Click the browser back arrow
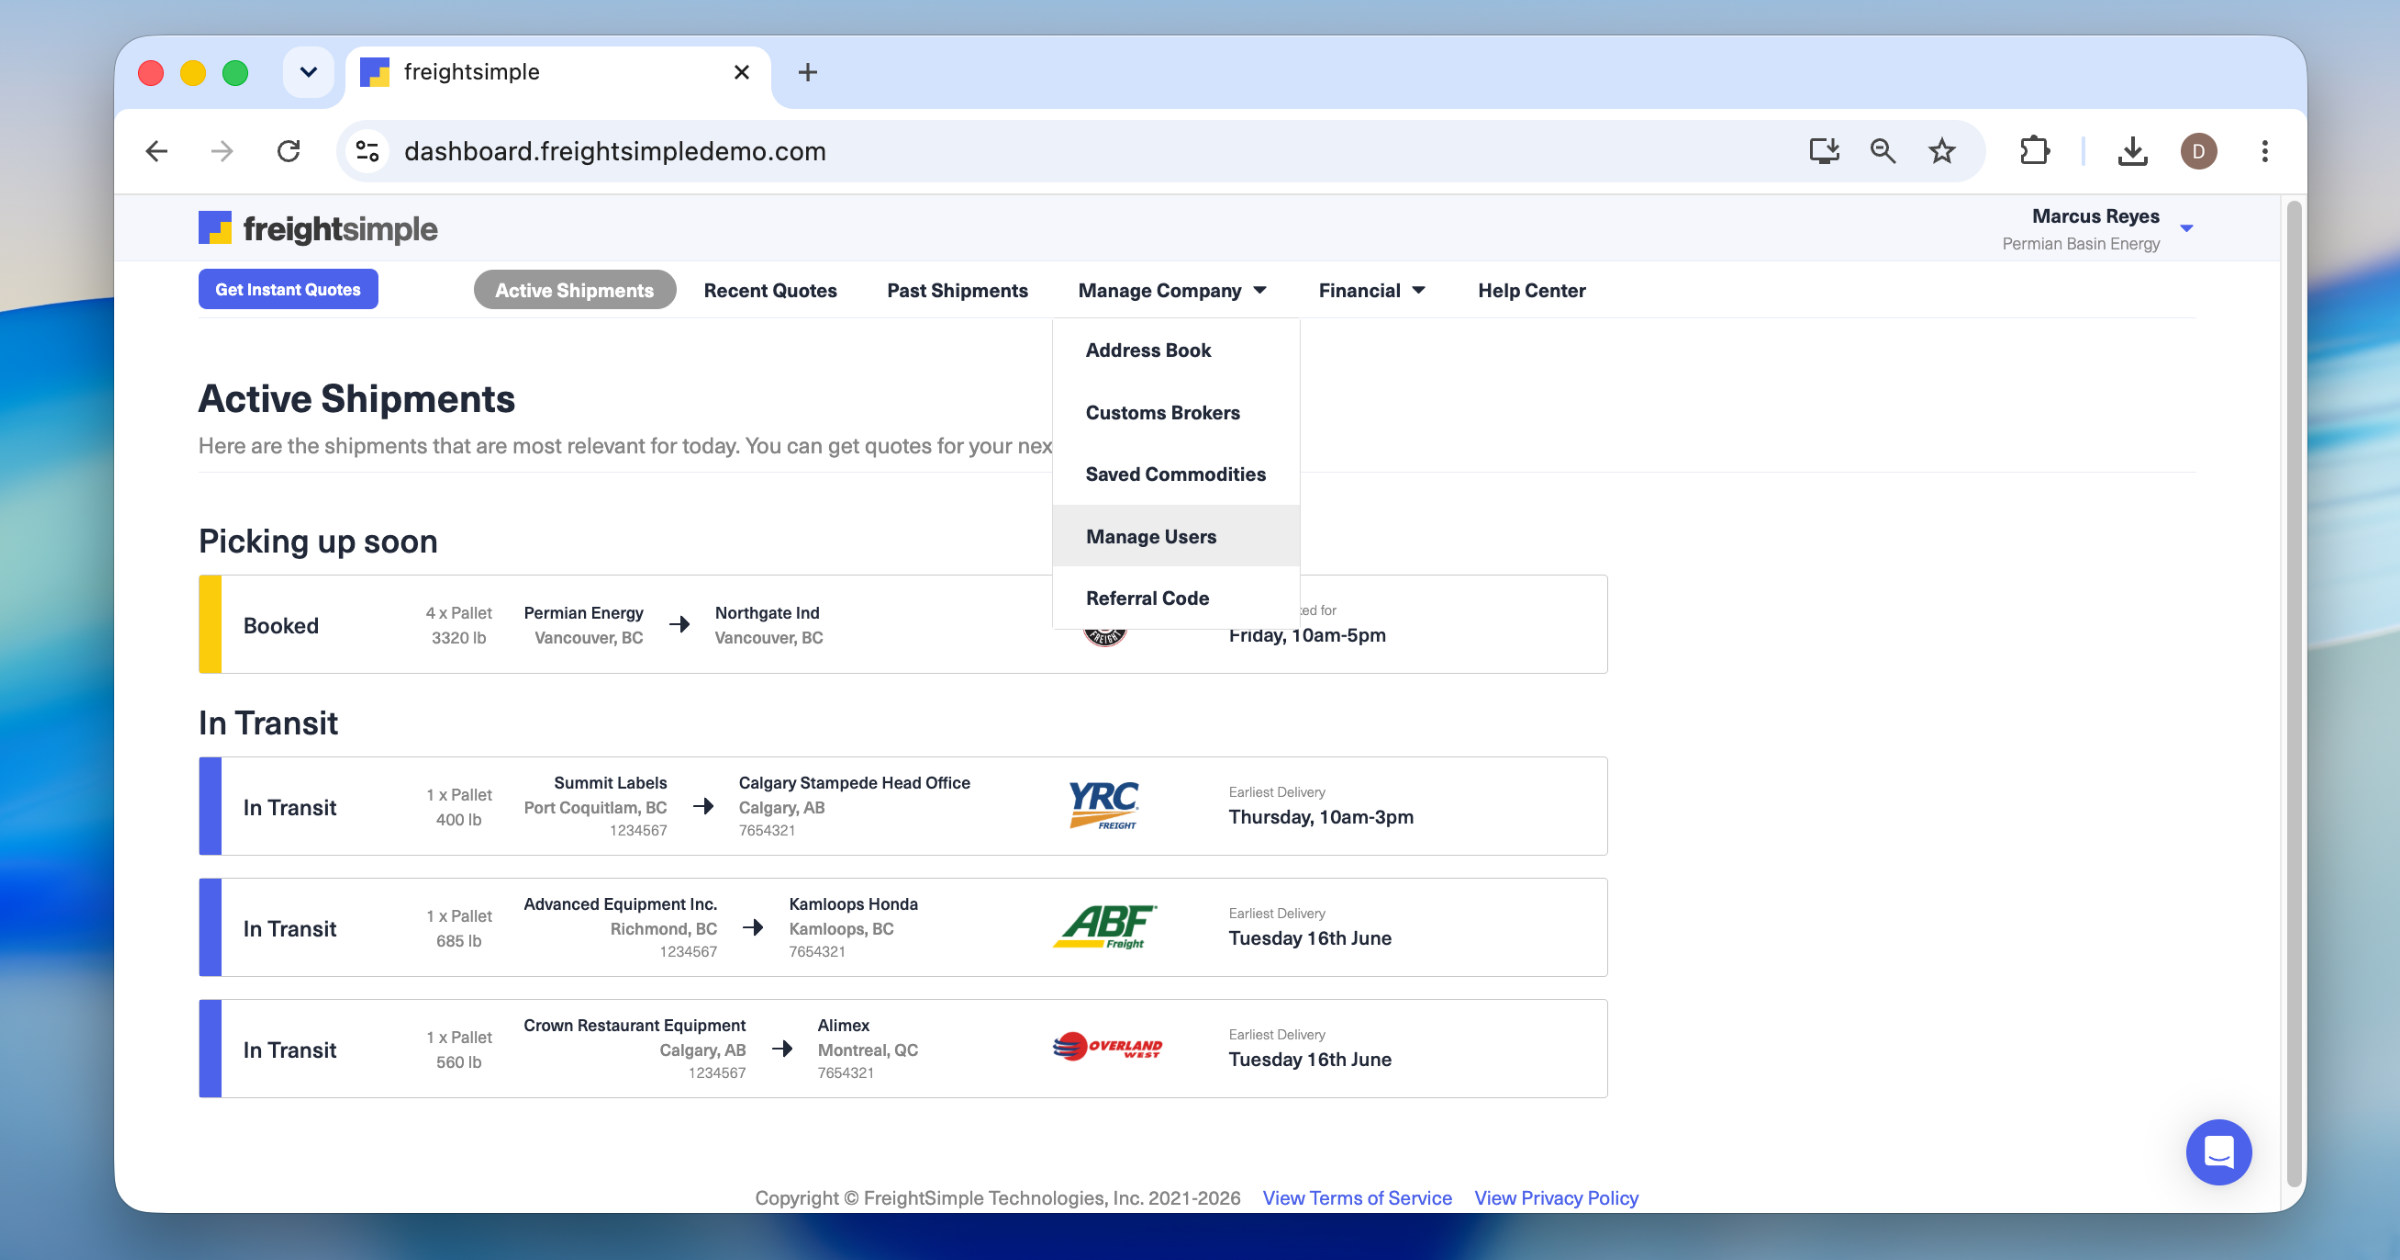Screen dimensions: 2400x1260 click(x=157, y=151)
